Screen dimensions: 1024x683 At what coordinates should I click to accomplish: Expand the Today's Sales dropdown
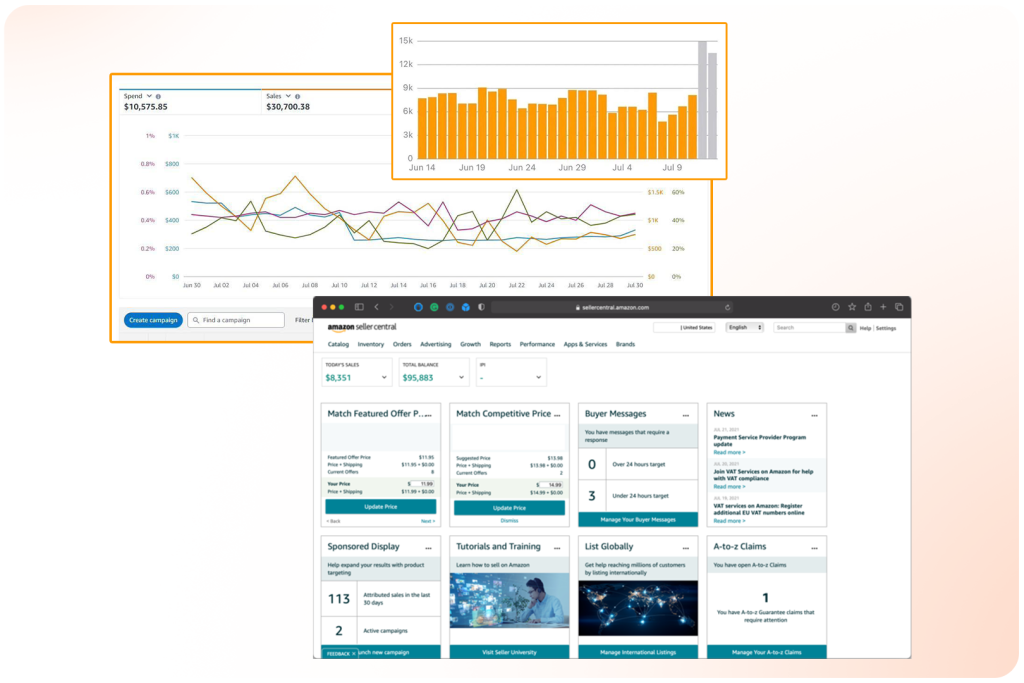[x=385, y=378]
